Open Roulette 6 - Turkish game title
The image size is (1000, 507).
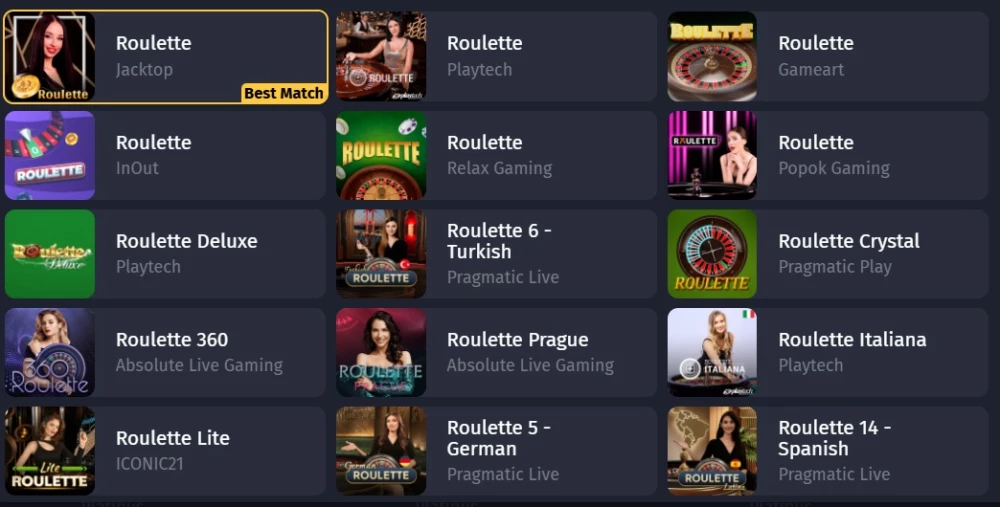(499, 240)
